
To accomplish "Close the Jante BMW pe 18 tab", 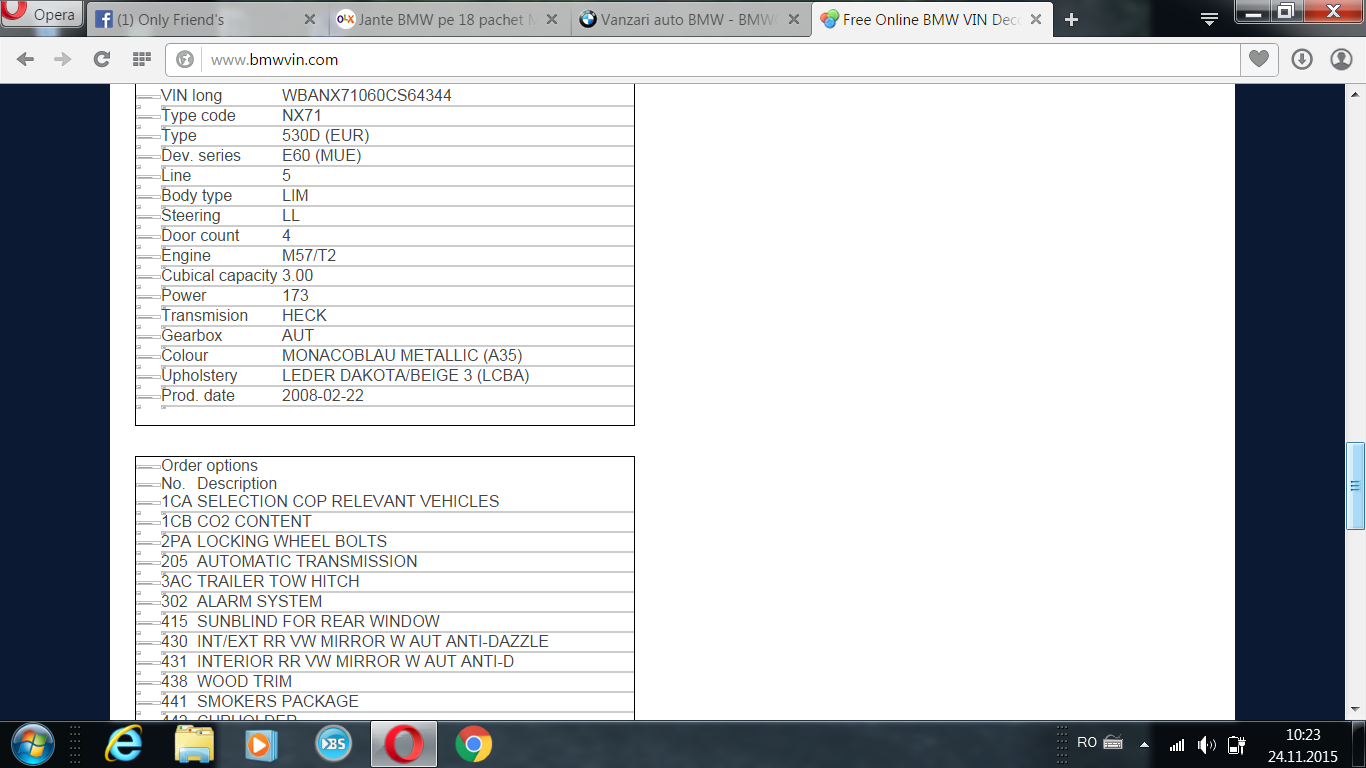I will [553, 20].
